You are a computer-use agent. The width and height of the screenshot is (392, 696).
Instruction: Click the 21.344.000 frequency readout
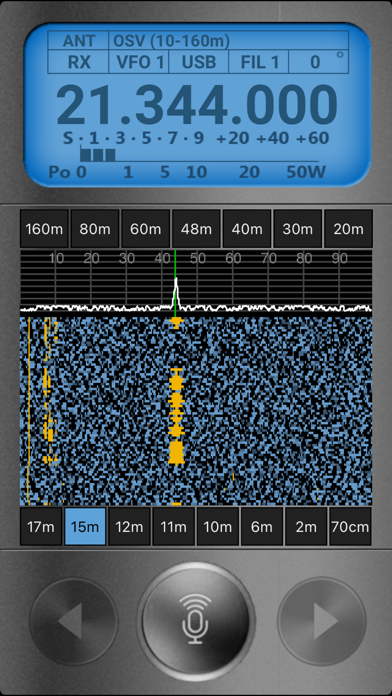click(197, 105)
